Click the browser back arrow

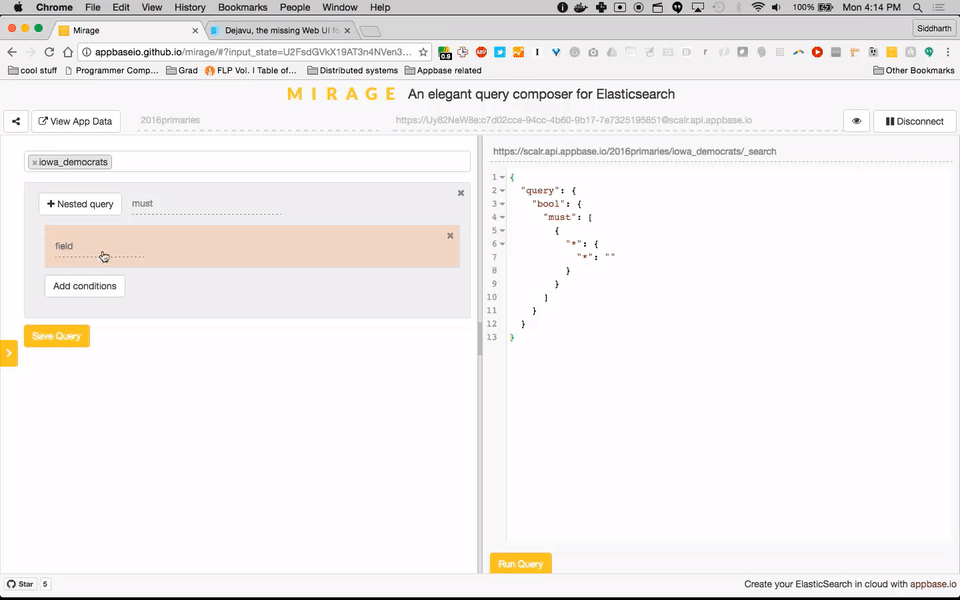(x=12, y=52)
